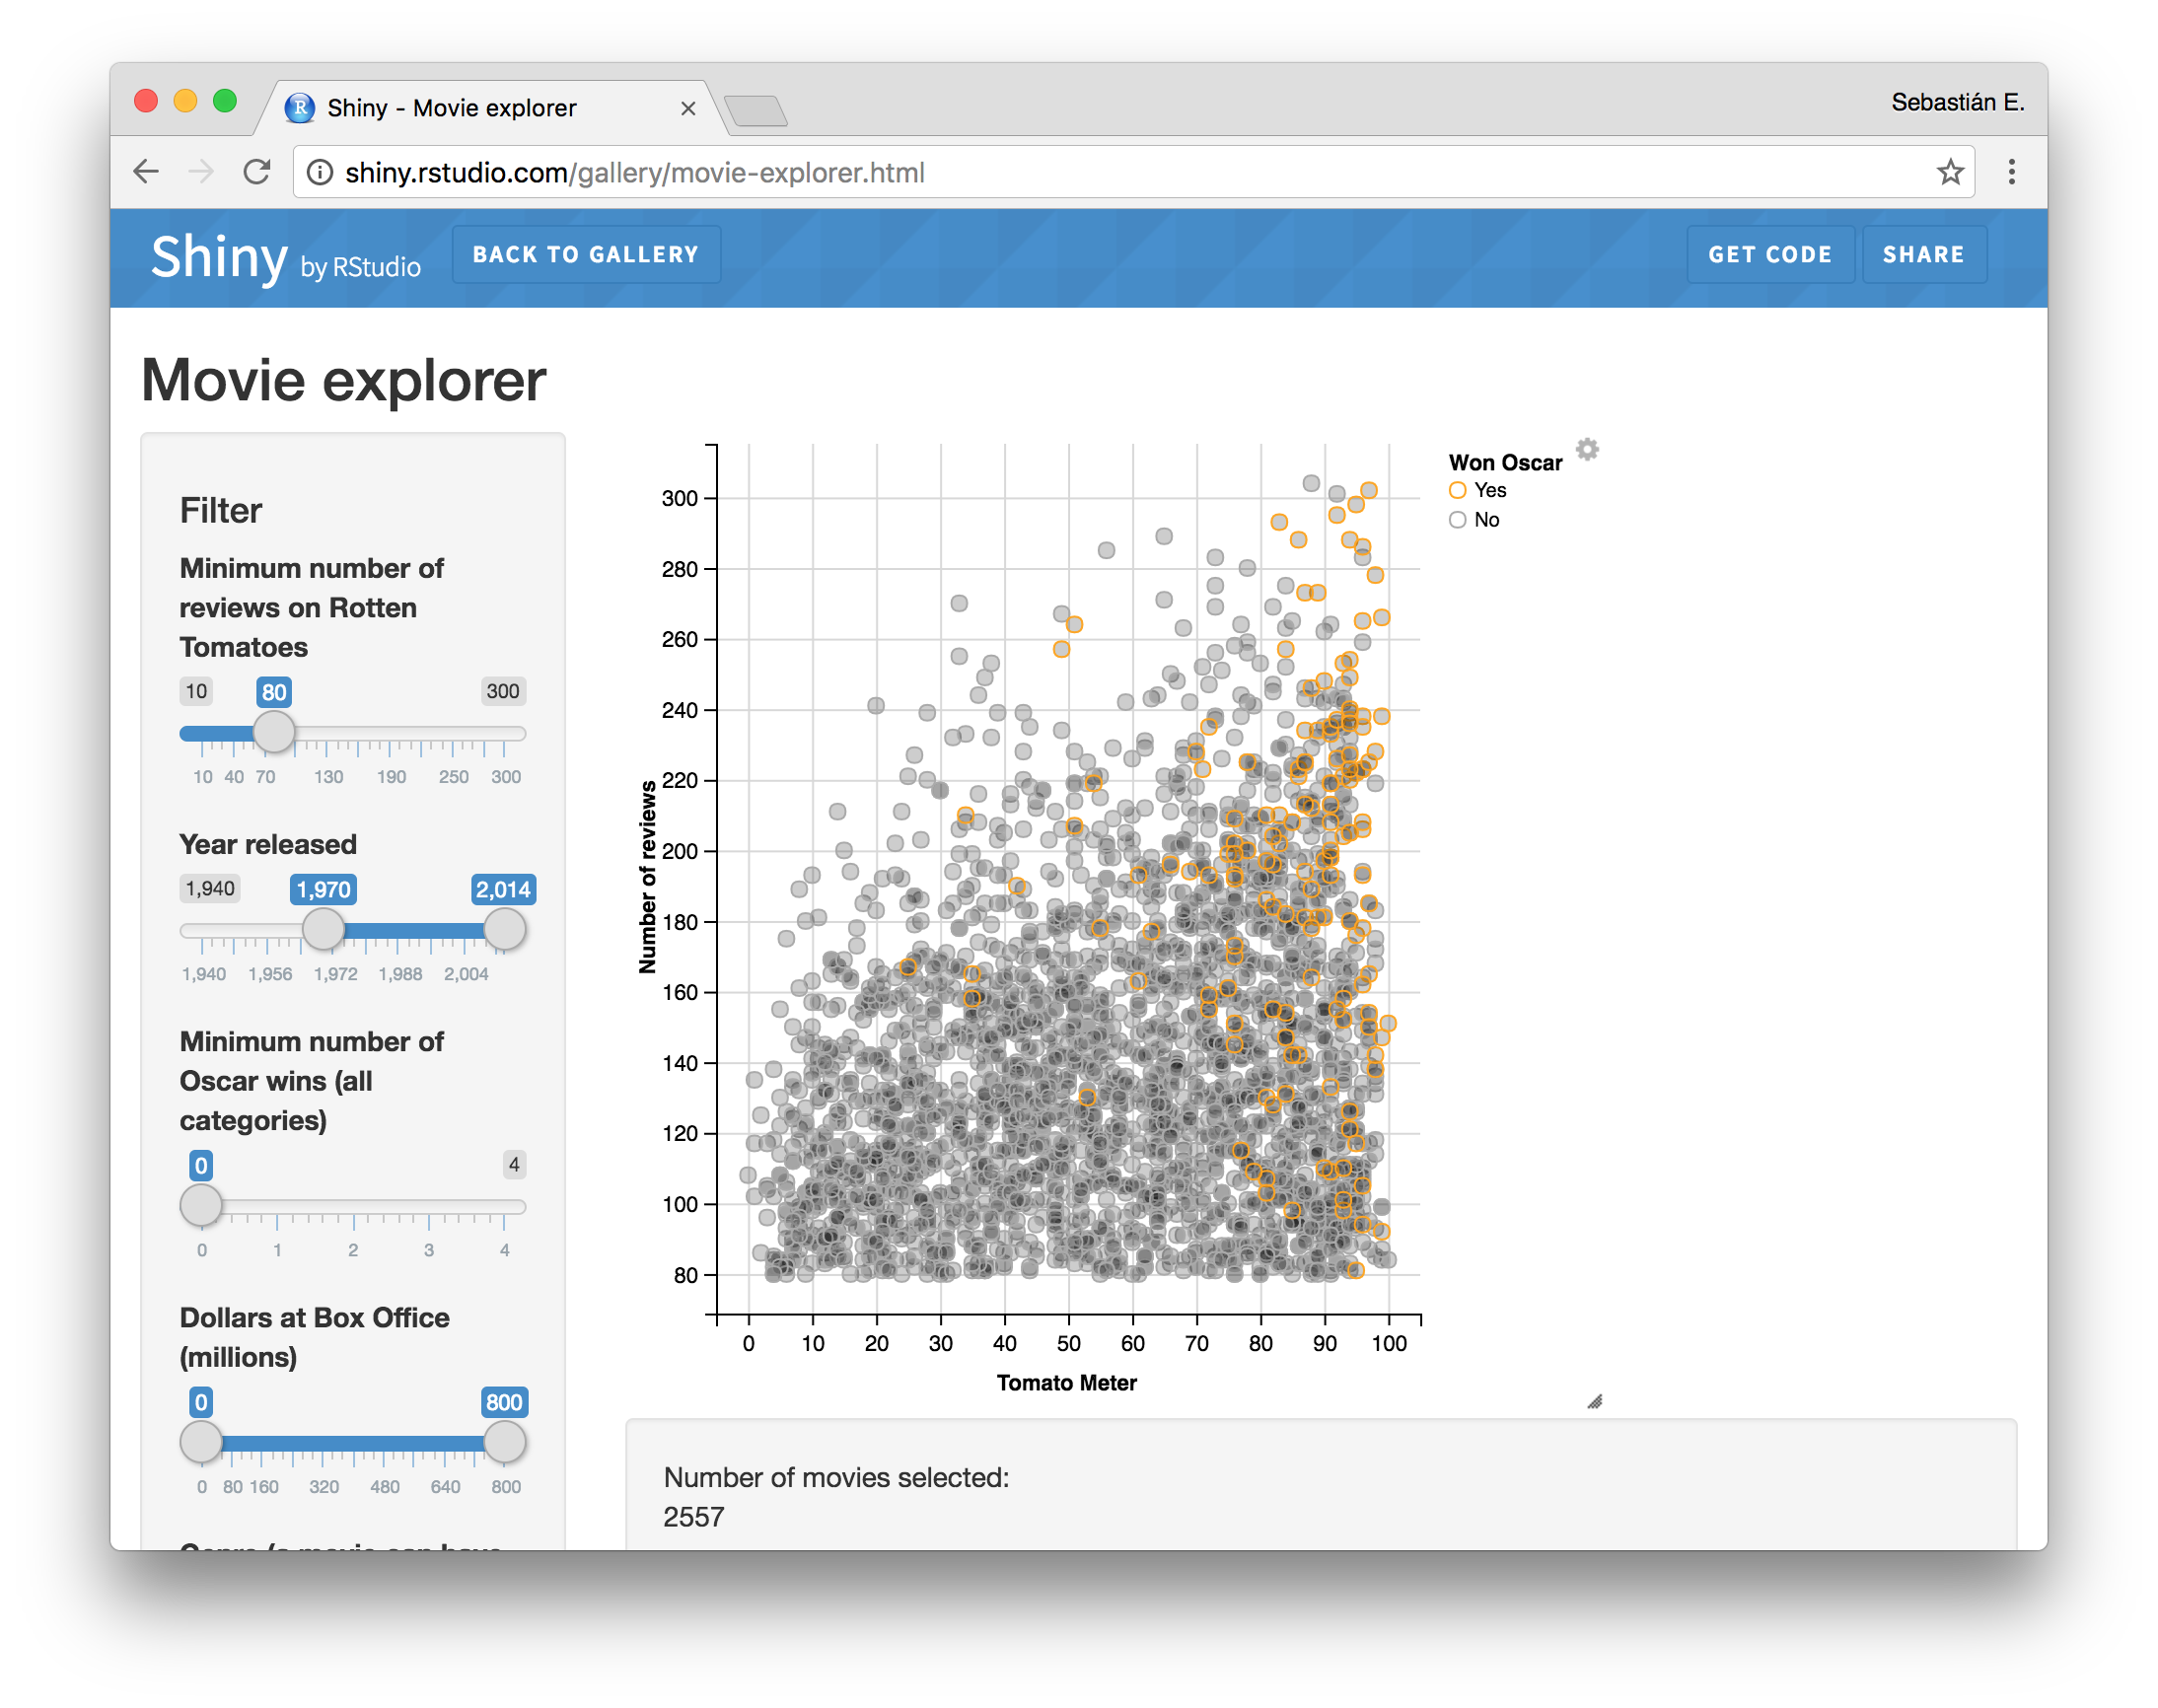
Task: Click the browser back arrow
Action: tap(146, 172)
